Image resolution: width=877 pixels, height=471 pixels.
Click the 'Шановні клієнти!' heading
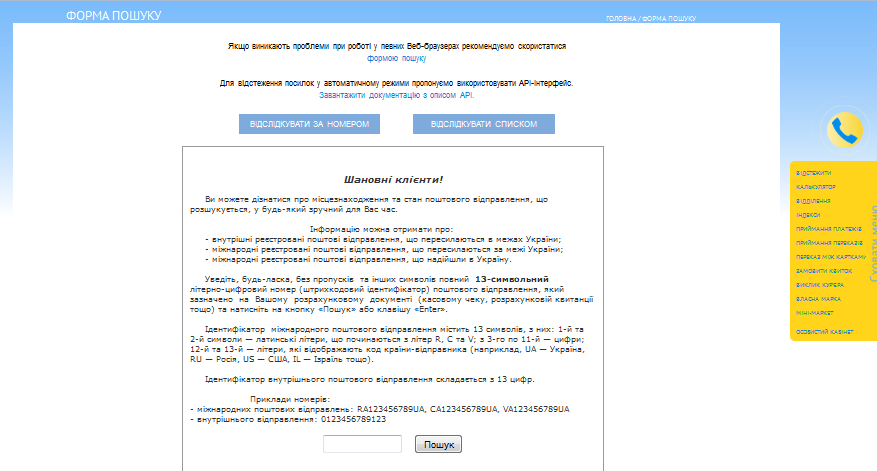(x=393, y=180)
